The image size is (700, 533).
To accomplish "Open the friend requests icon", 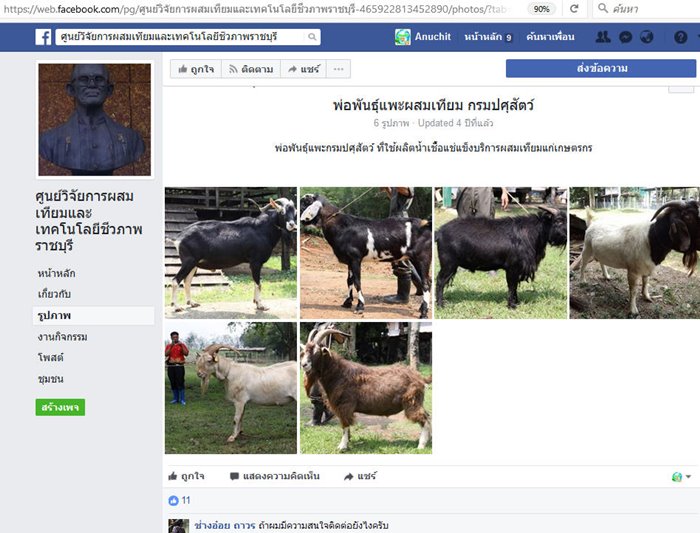I will click(x=603, y=37).
